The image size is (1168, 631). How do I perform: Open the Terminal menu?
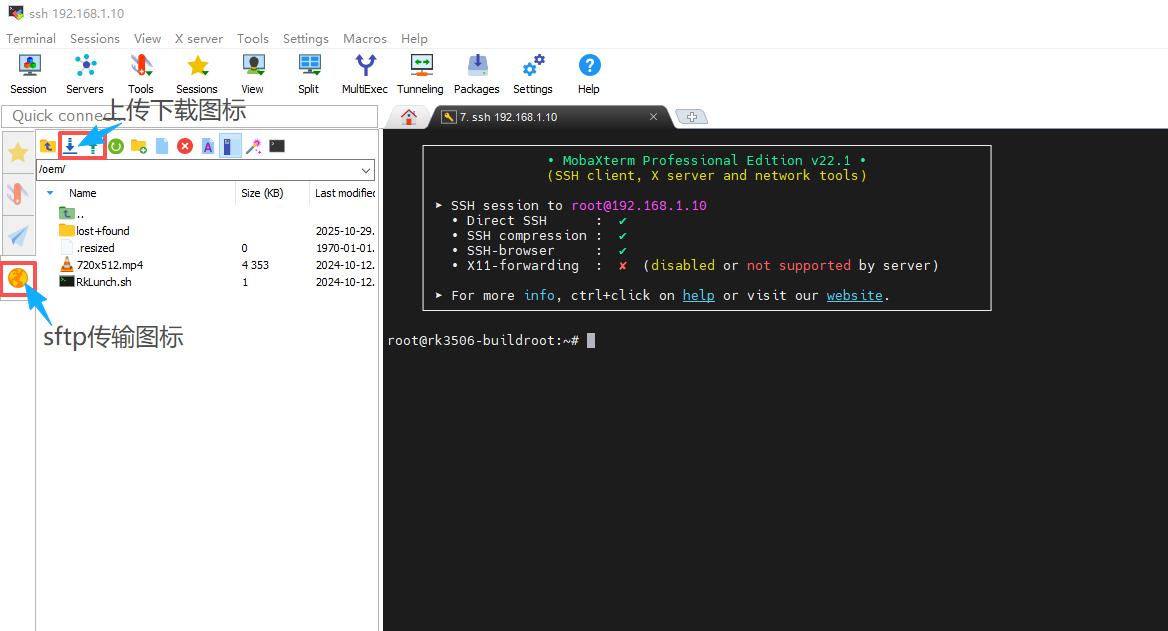[x=31, y=39]
